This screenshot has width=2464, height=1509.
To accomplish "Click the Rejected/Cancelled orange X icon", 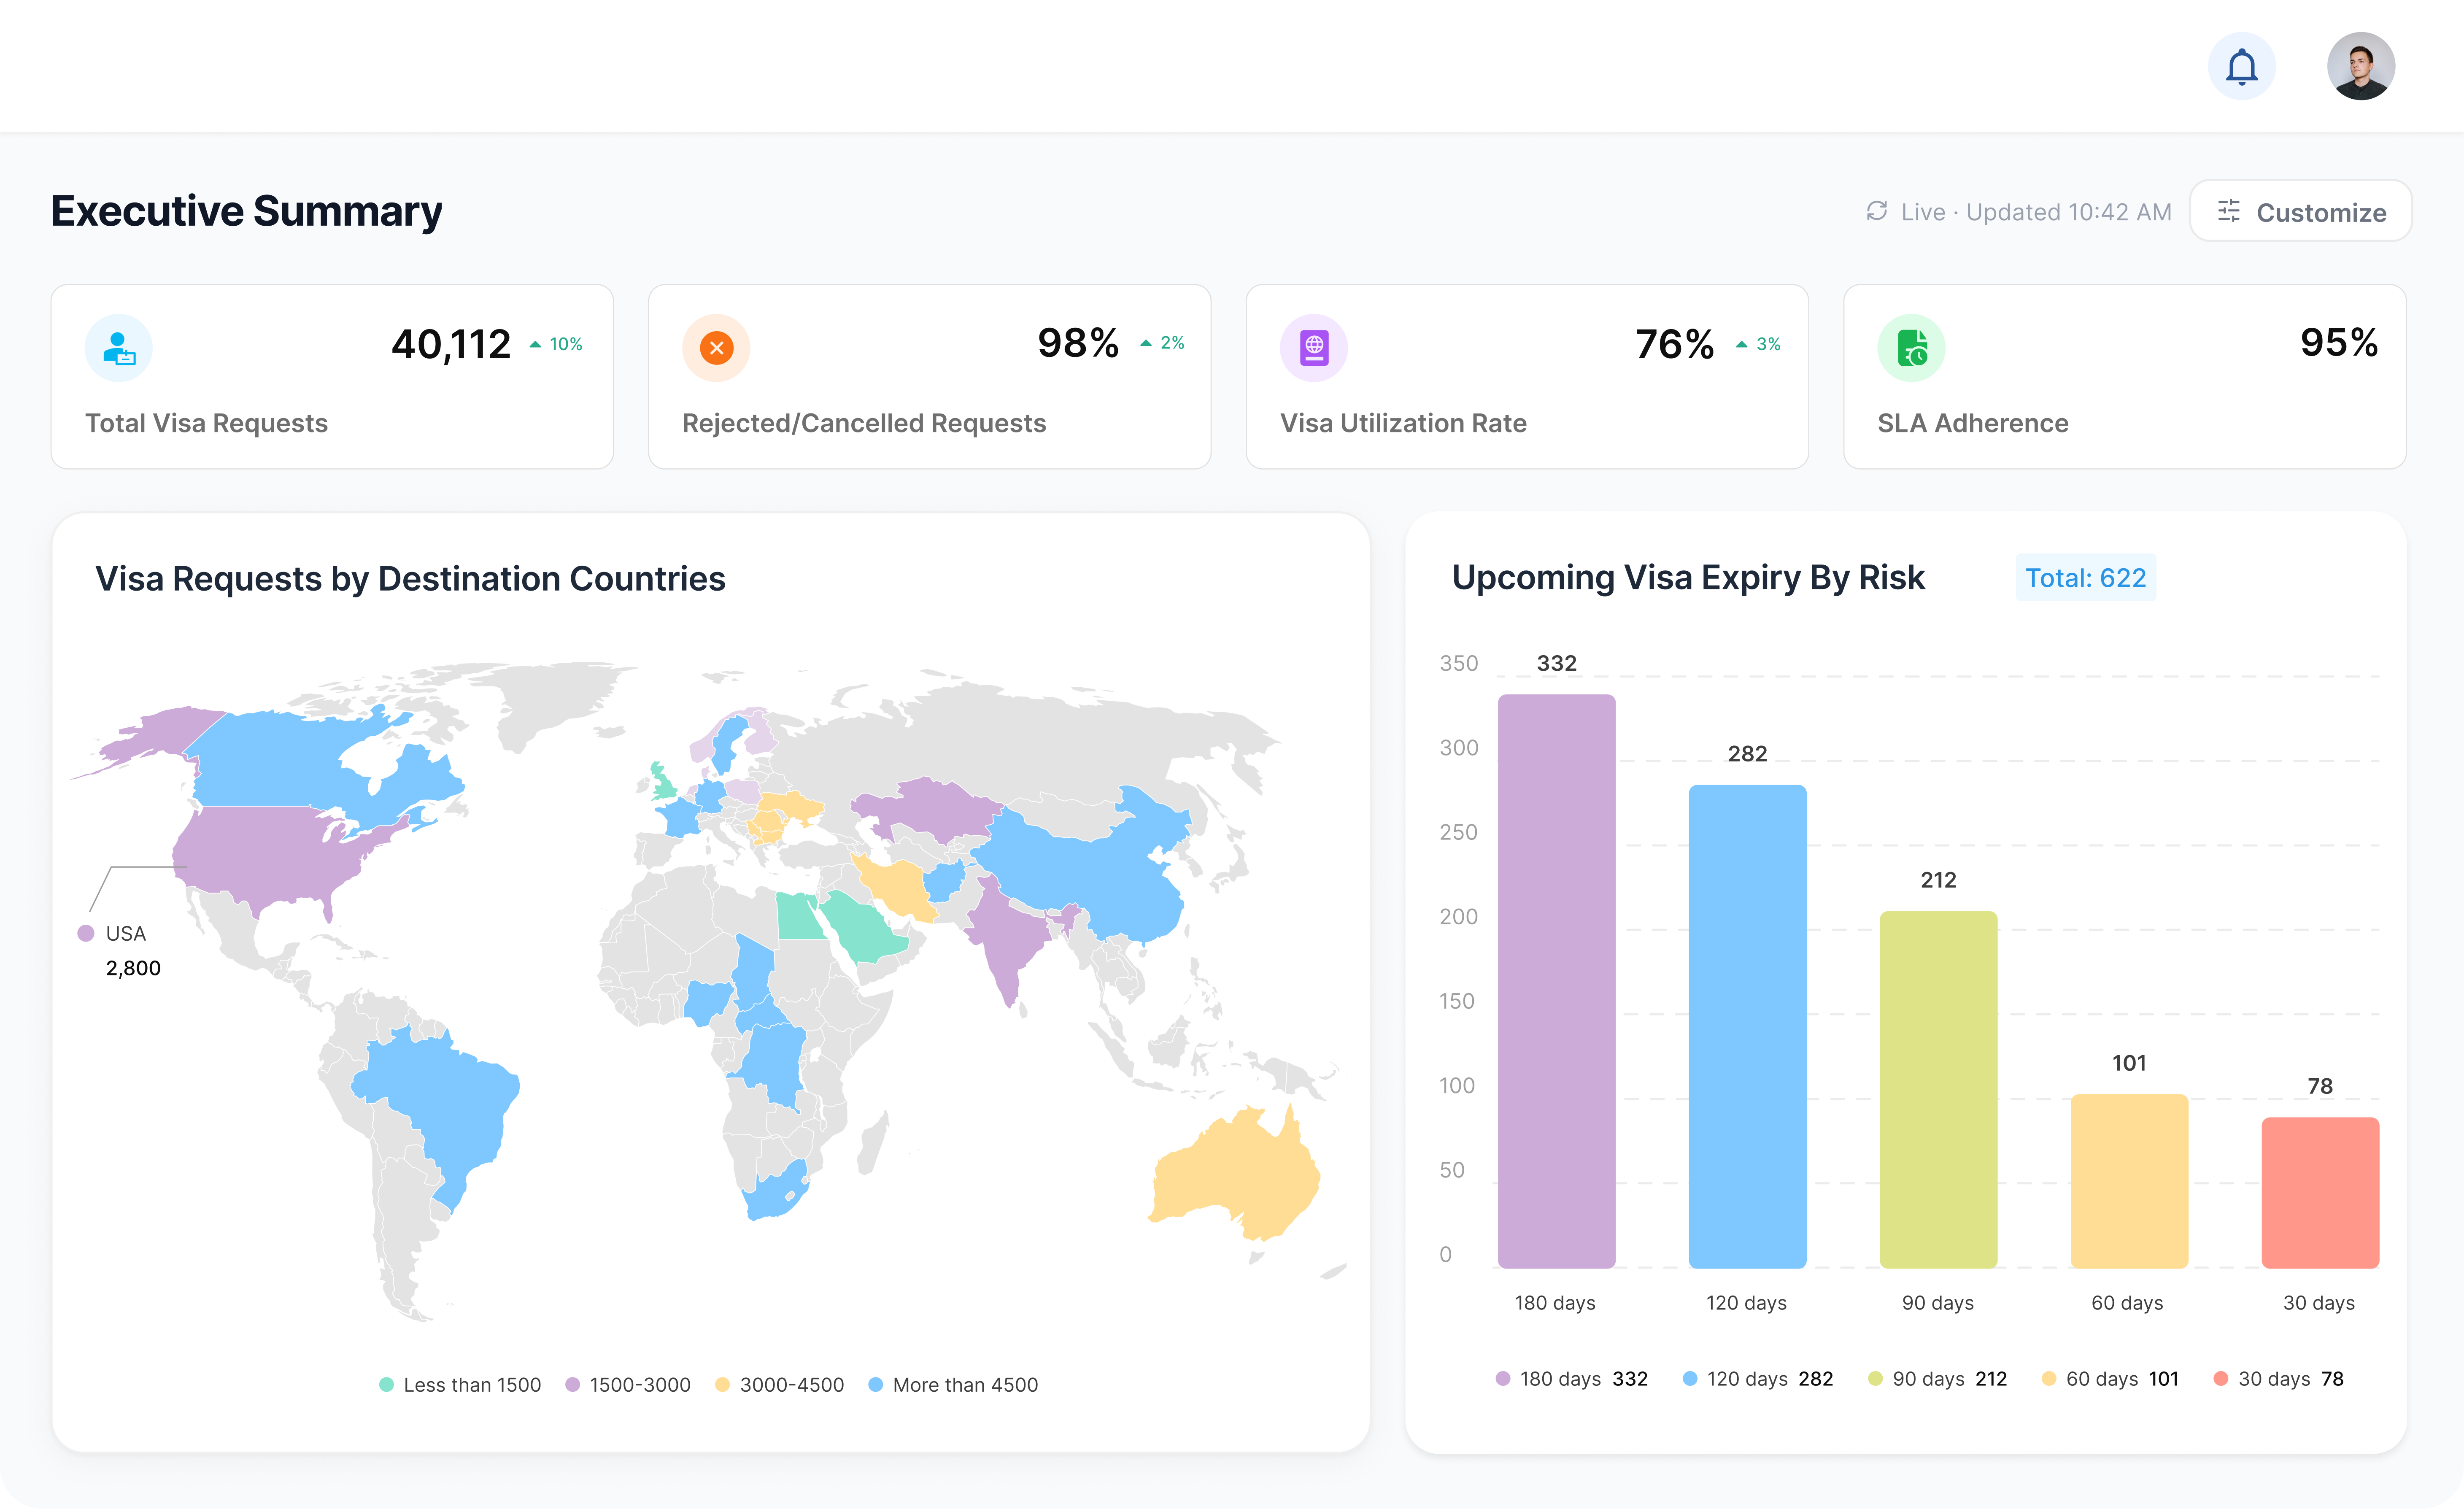I will point(716,348).
